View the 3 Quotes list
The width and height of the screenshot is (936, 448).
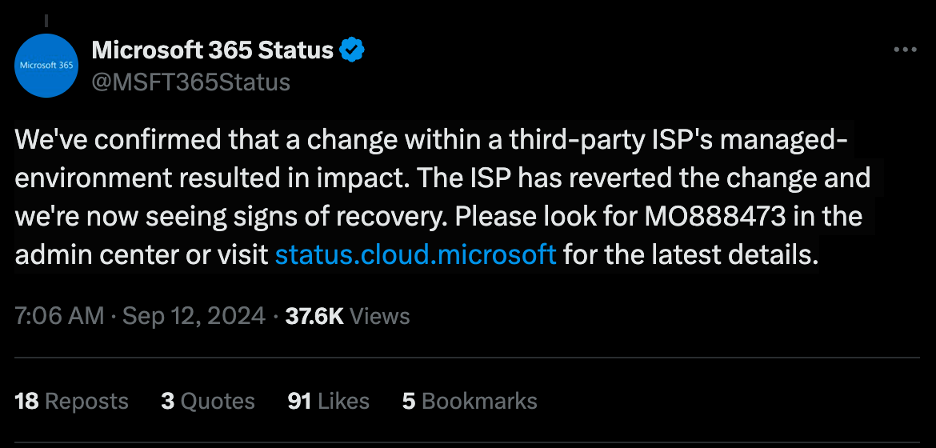click(x=208, y=401)
